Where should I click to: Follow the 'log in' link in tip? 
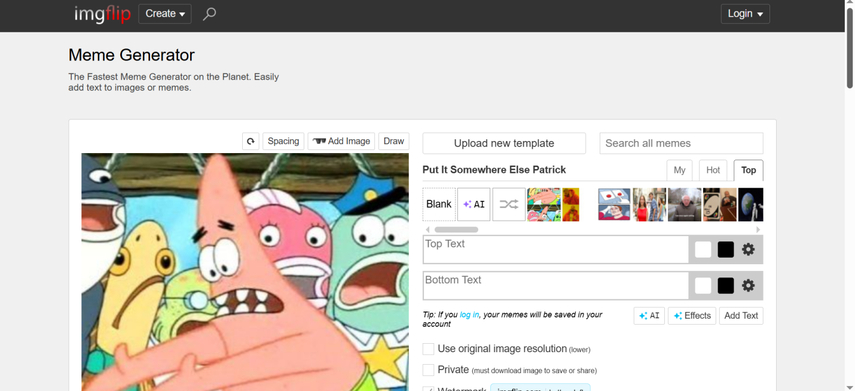point(469,315)
